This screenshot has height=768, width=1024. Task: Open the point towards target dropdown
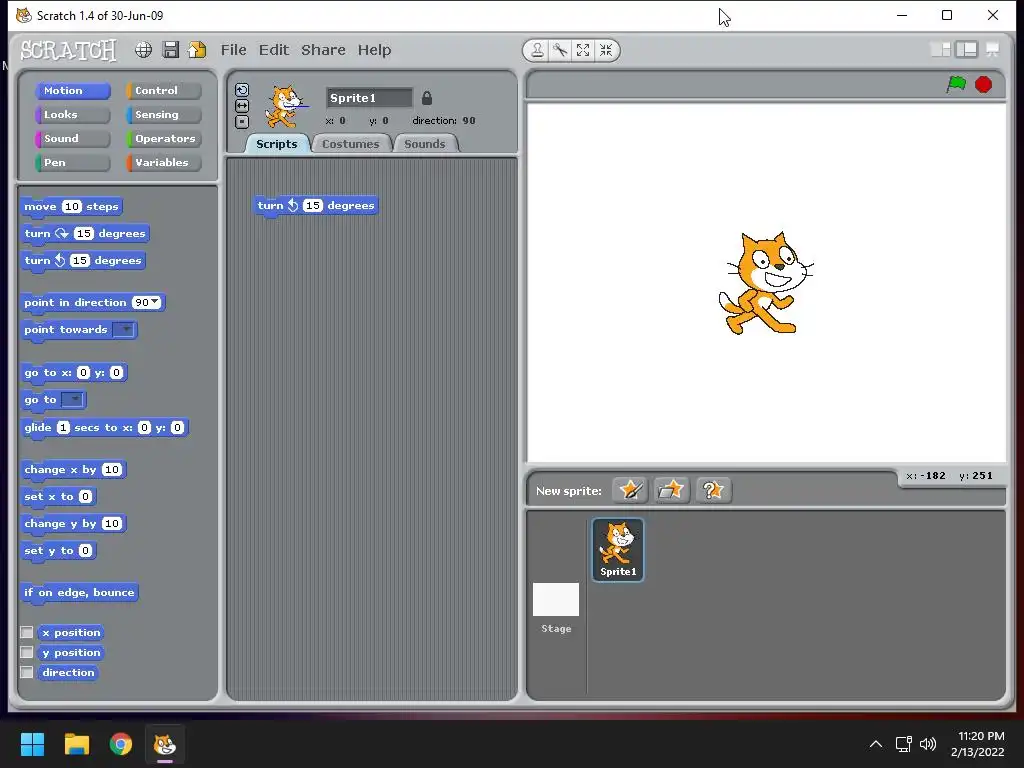coord(124,330)
